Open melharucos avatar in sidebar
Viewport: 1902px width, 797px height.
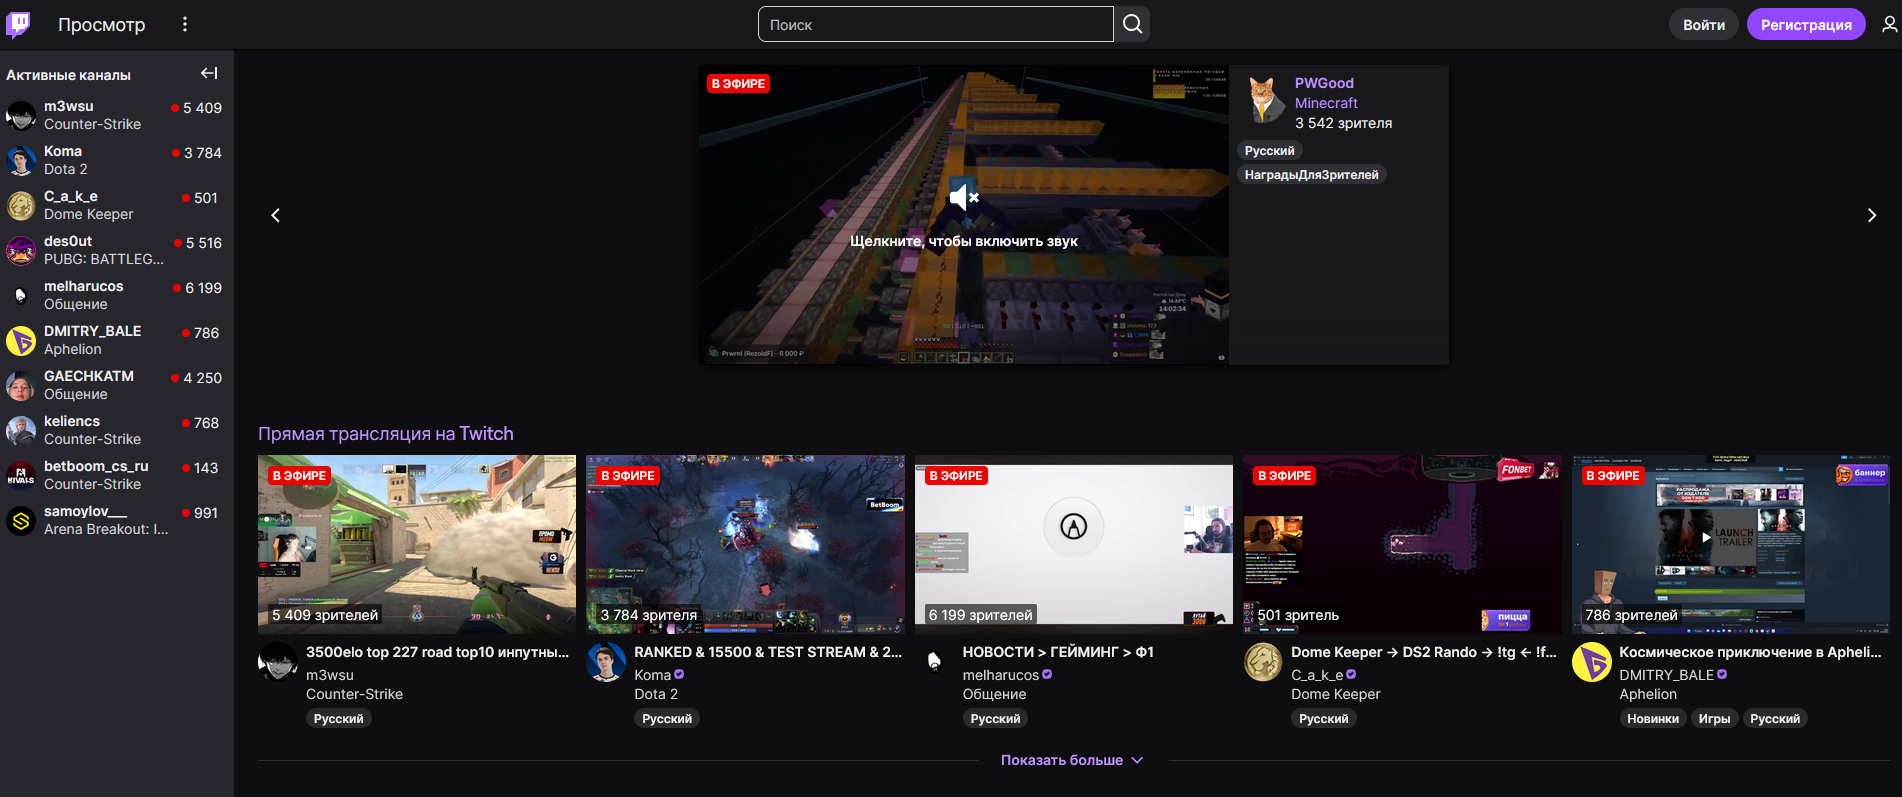(21, 295)
